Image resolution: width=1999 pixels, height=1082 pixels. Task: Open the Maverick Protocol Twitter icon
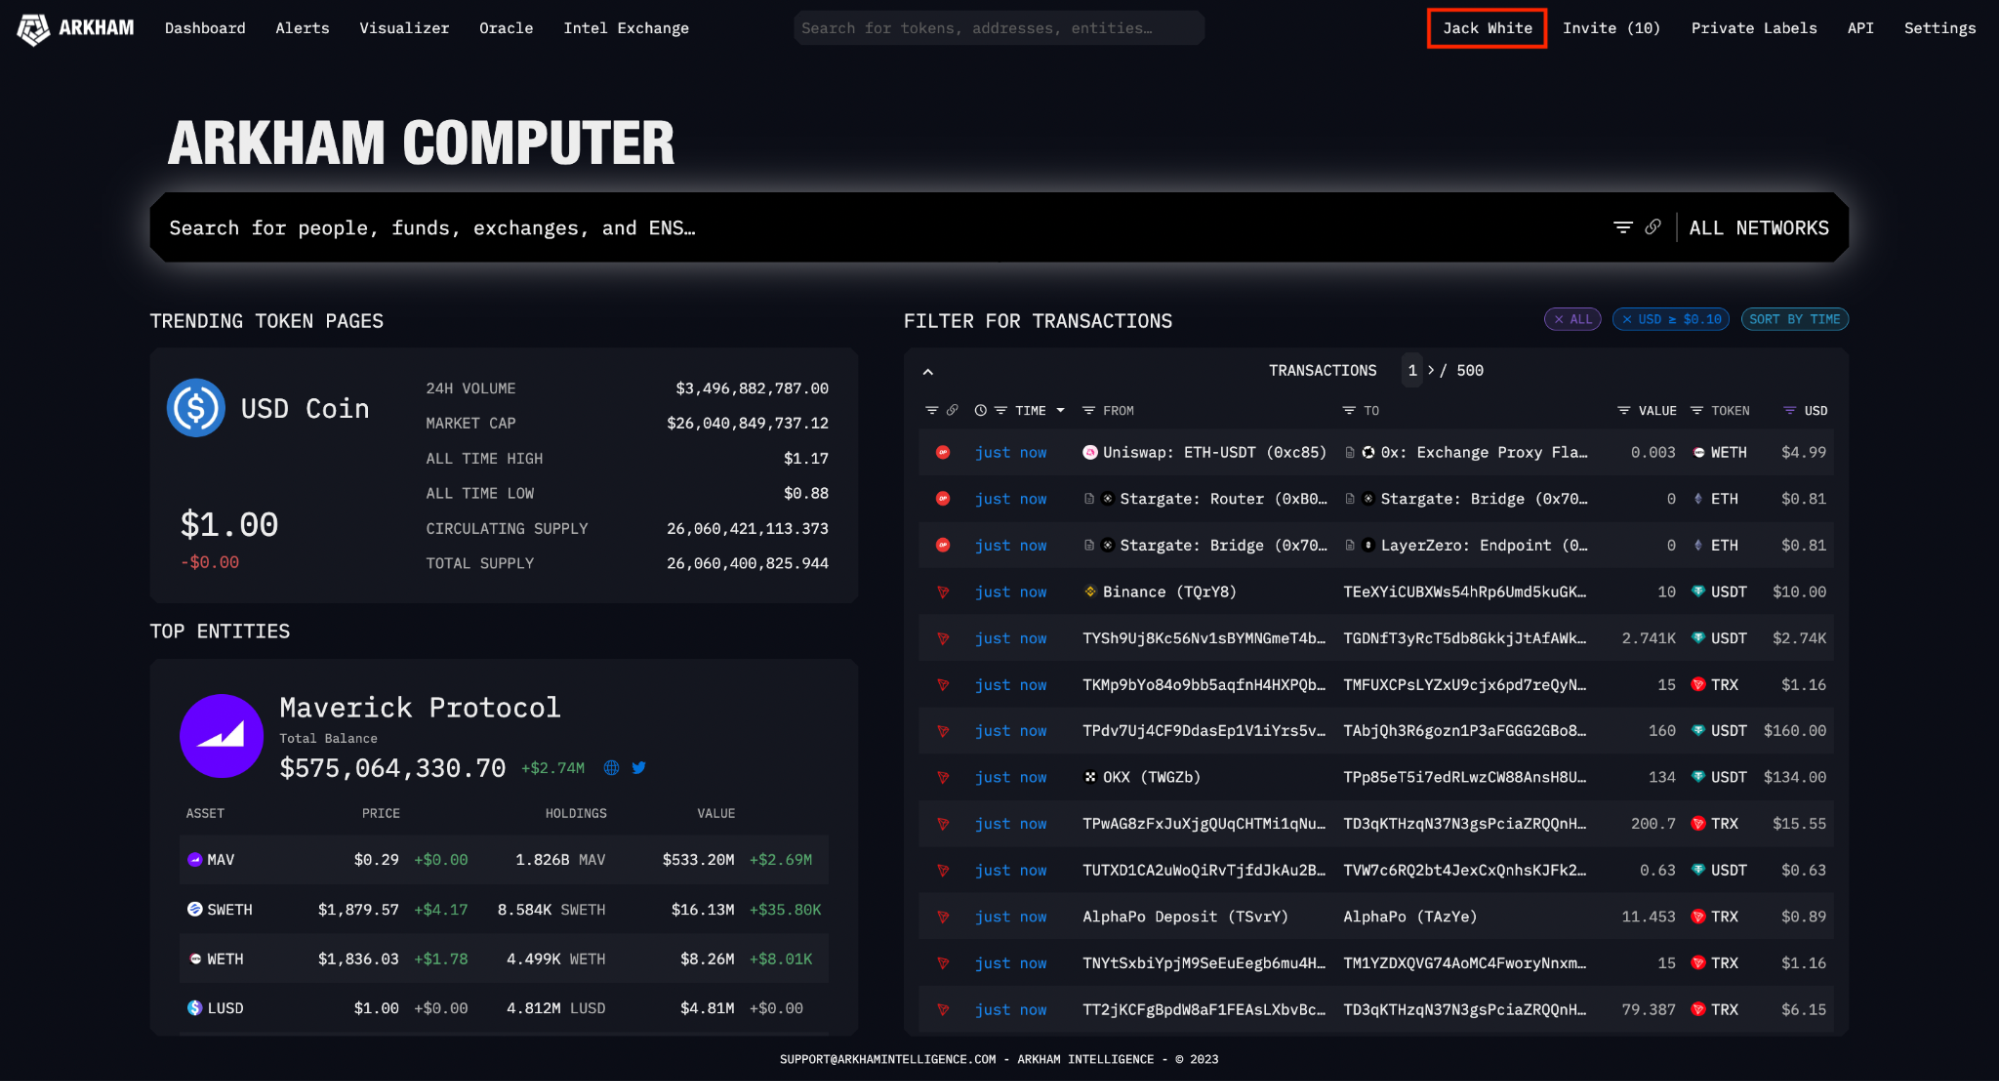638,768
